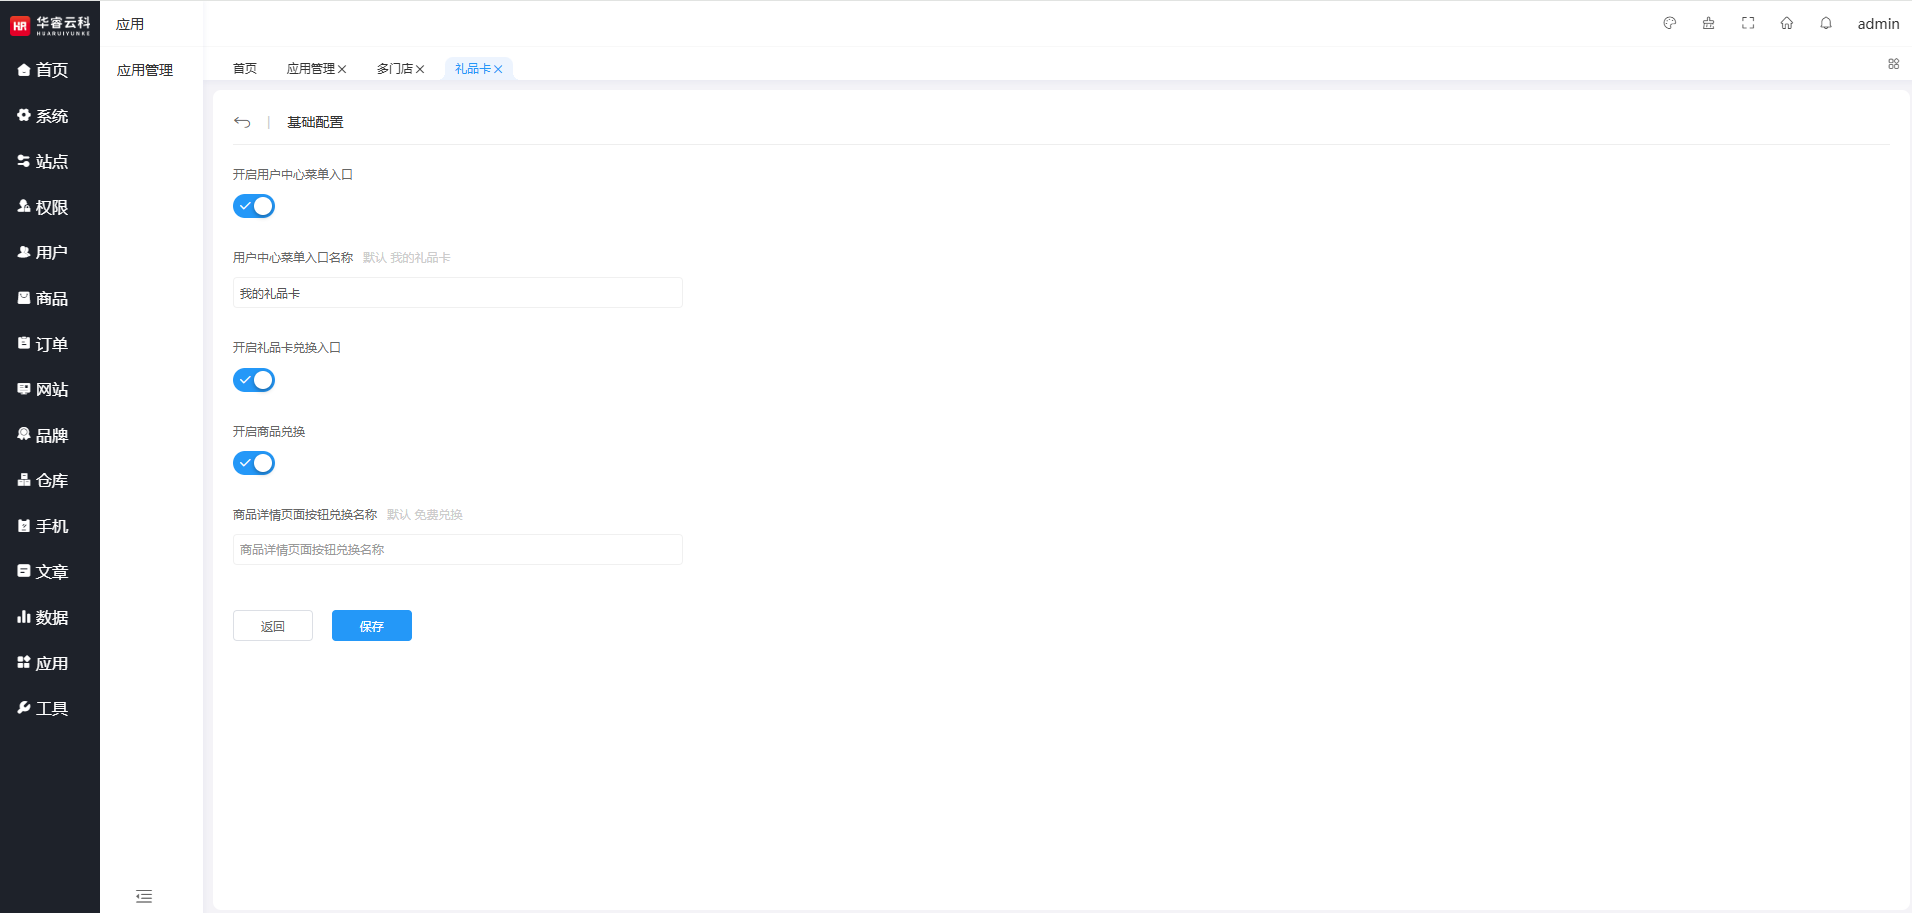Switch to the 多门店 tab
Screen dimensions: 1912x913
(394, 69)
